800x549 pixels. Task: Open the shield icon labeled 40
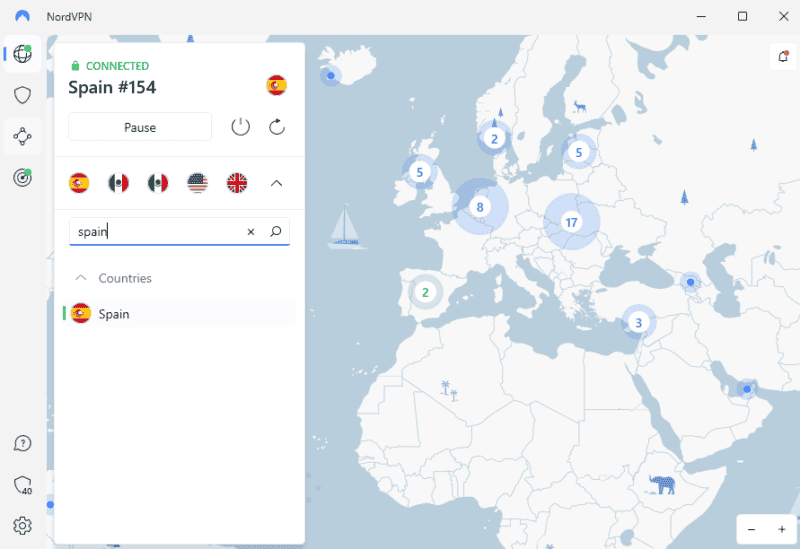point(22,485)
